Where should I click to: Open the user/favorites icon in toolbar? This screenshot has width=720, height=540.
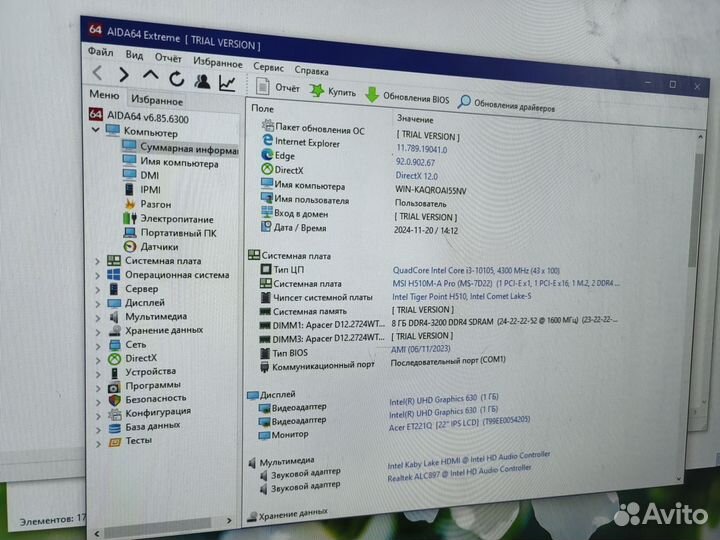202,80
